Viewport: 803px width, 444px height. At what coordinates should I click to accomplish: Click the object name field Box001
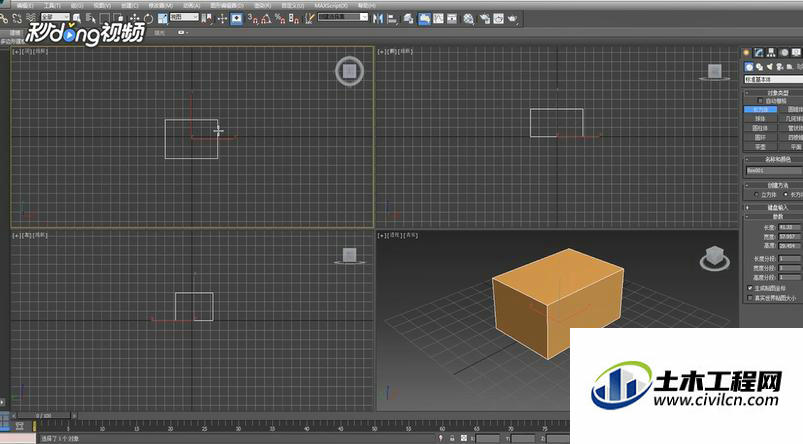773,171
